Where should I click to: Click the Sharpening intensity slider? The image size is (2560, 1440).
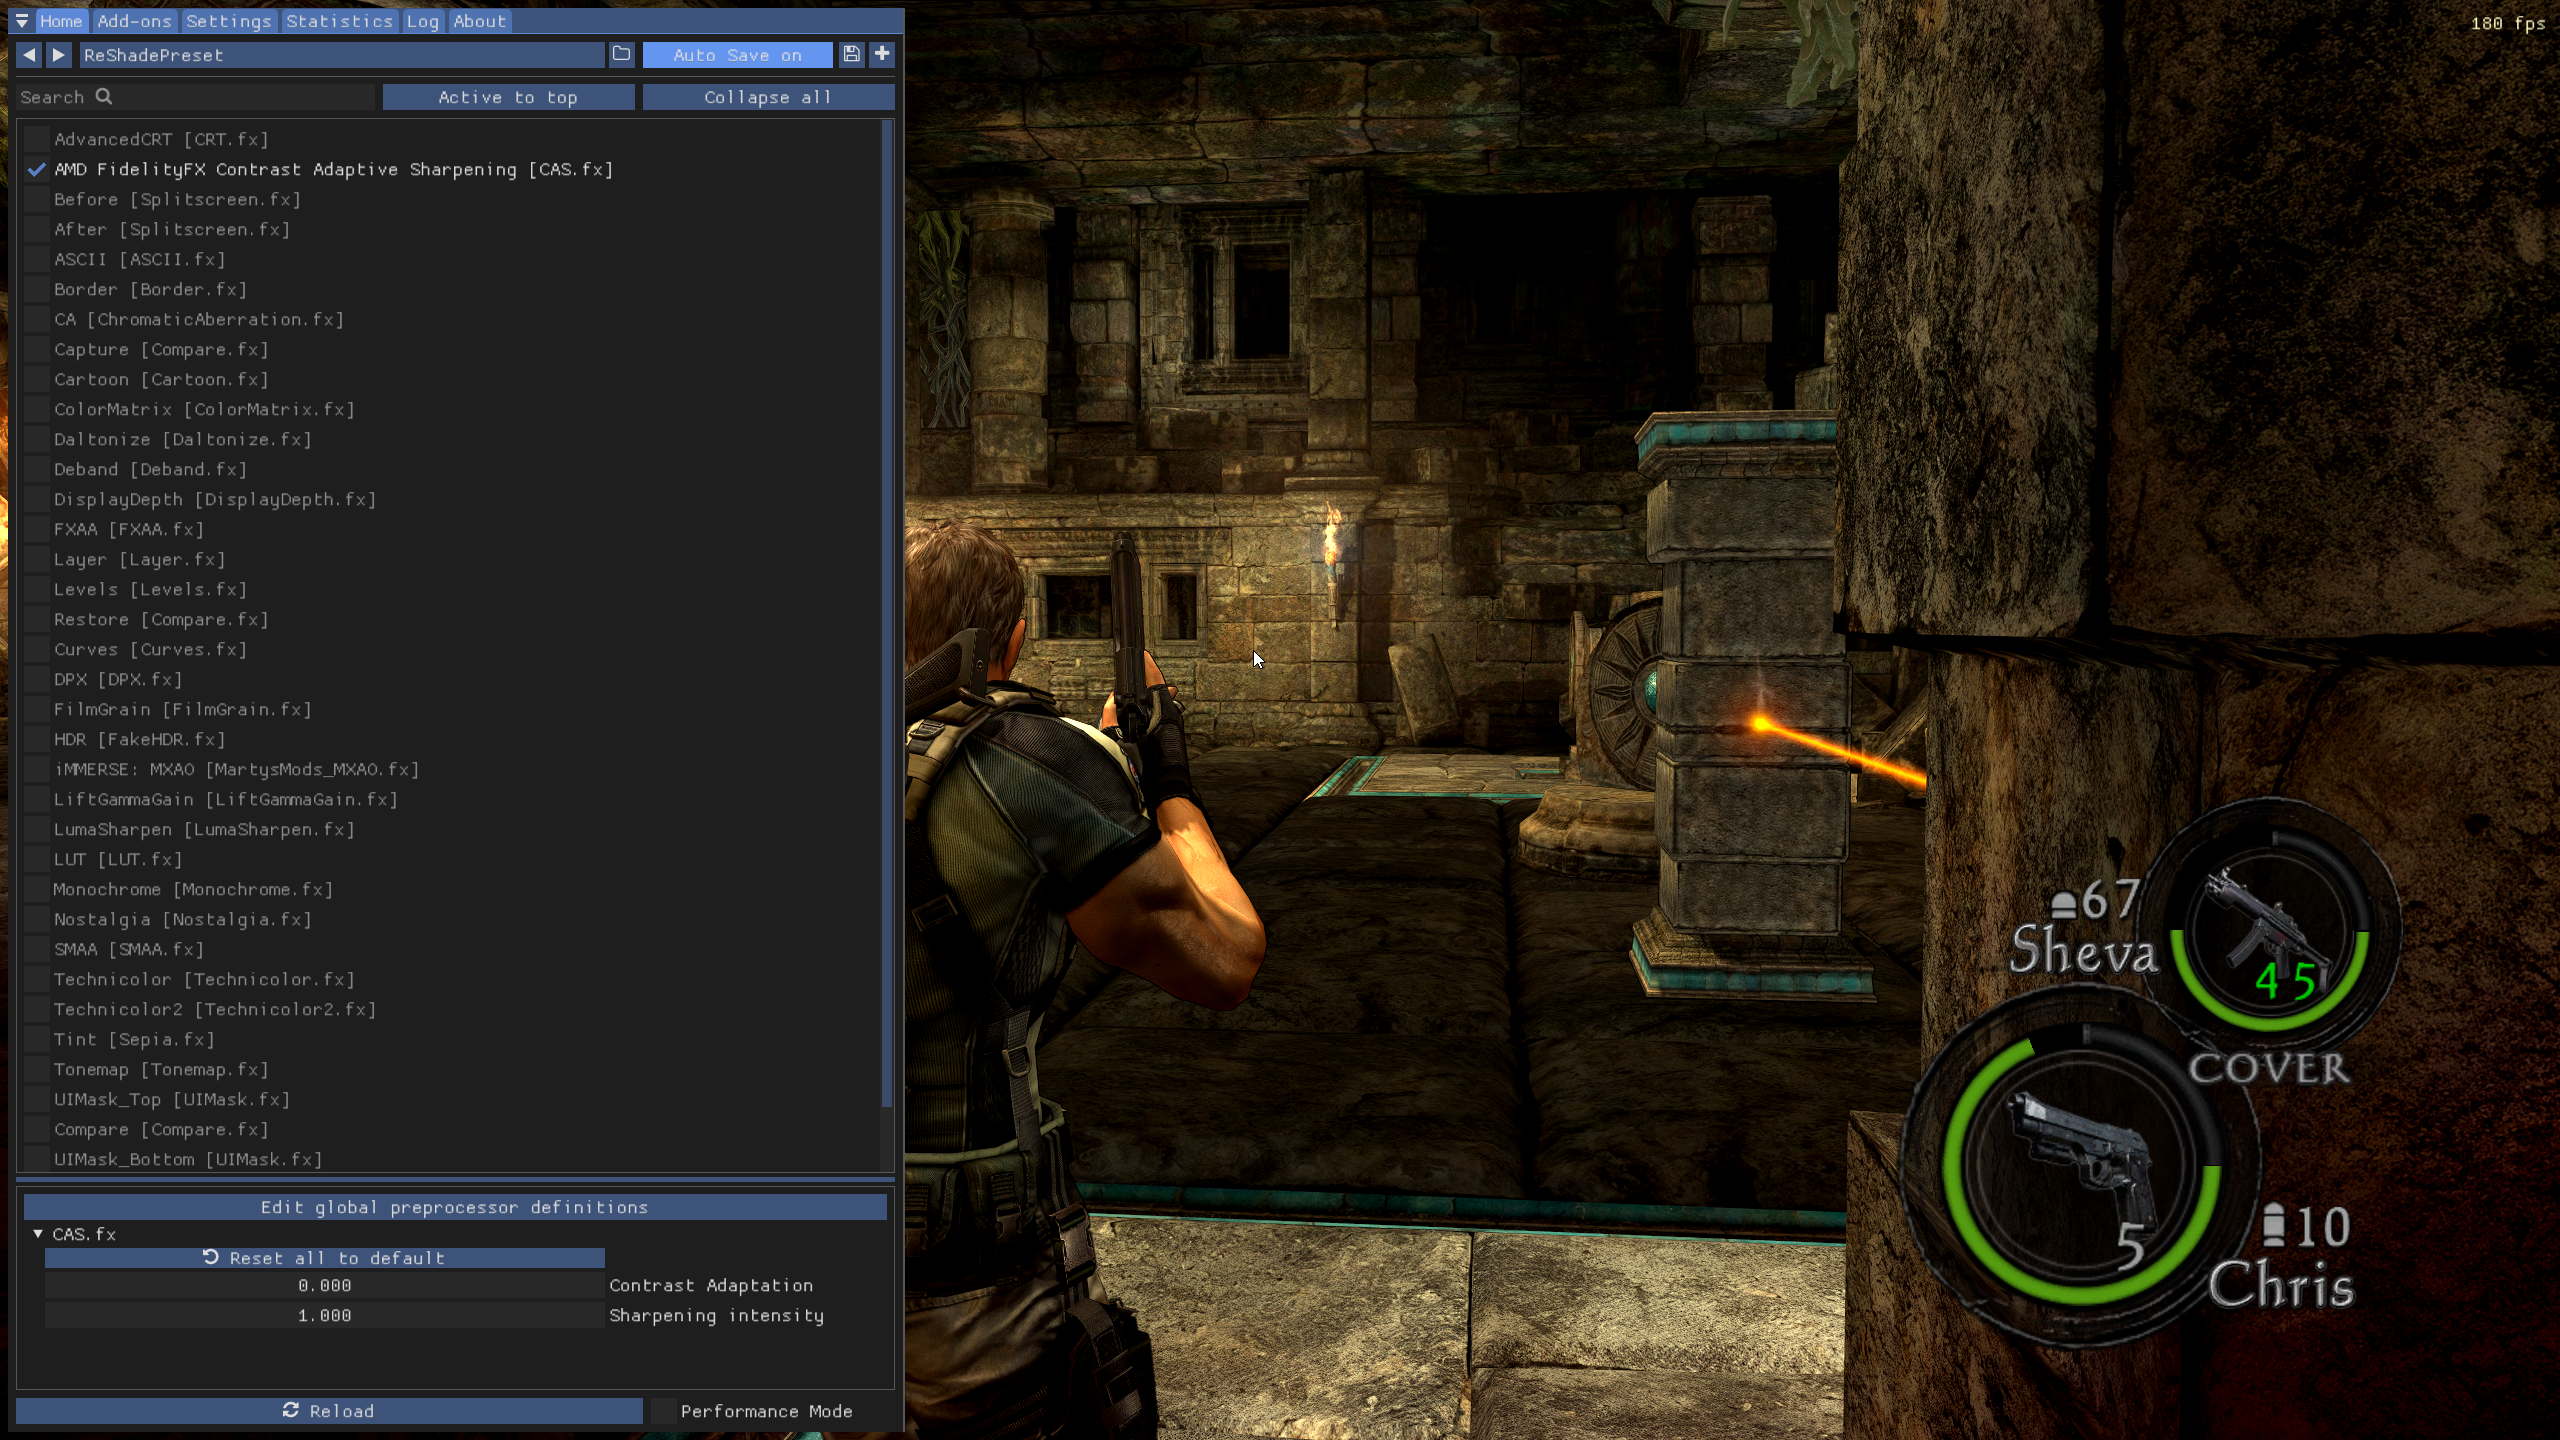click(324, 1315)
